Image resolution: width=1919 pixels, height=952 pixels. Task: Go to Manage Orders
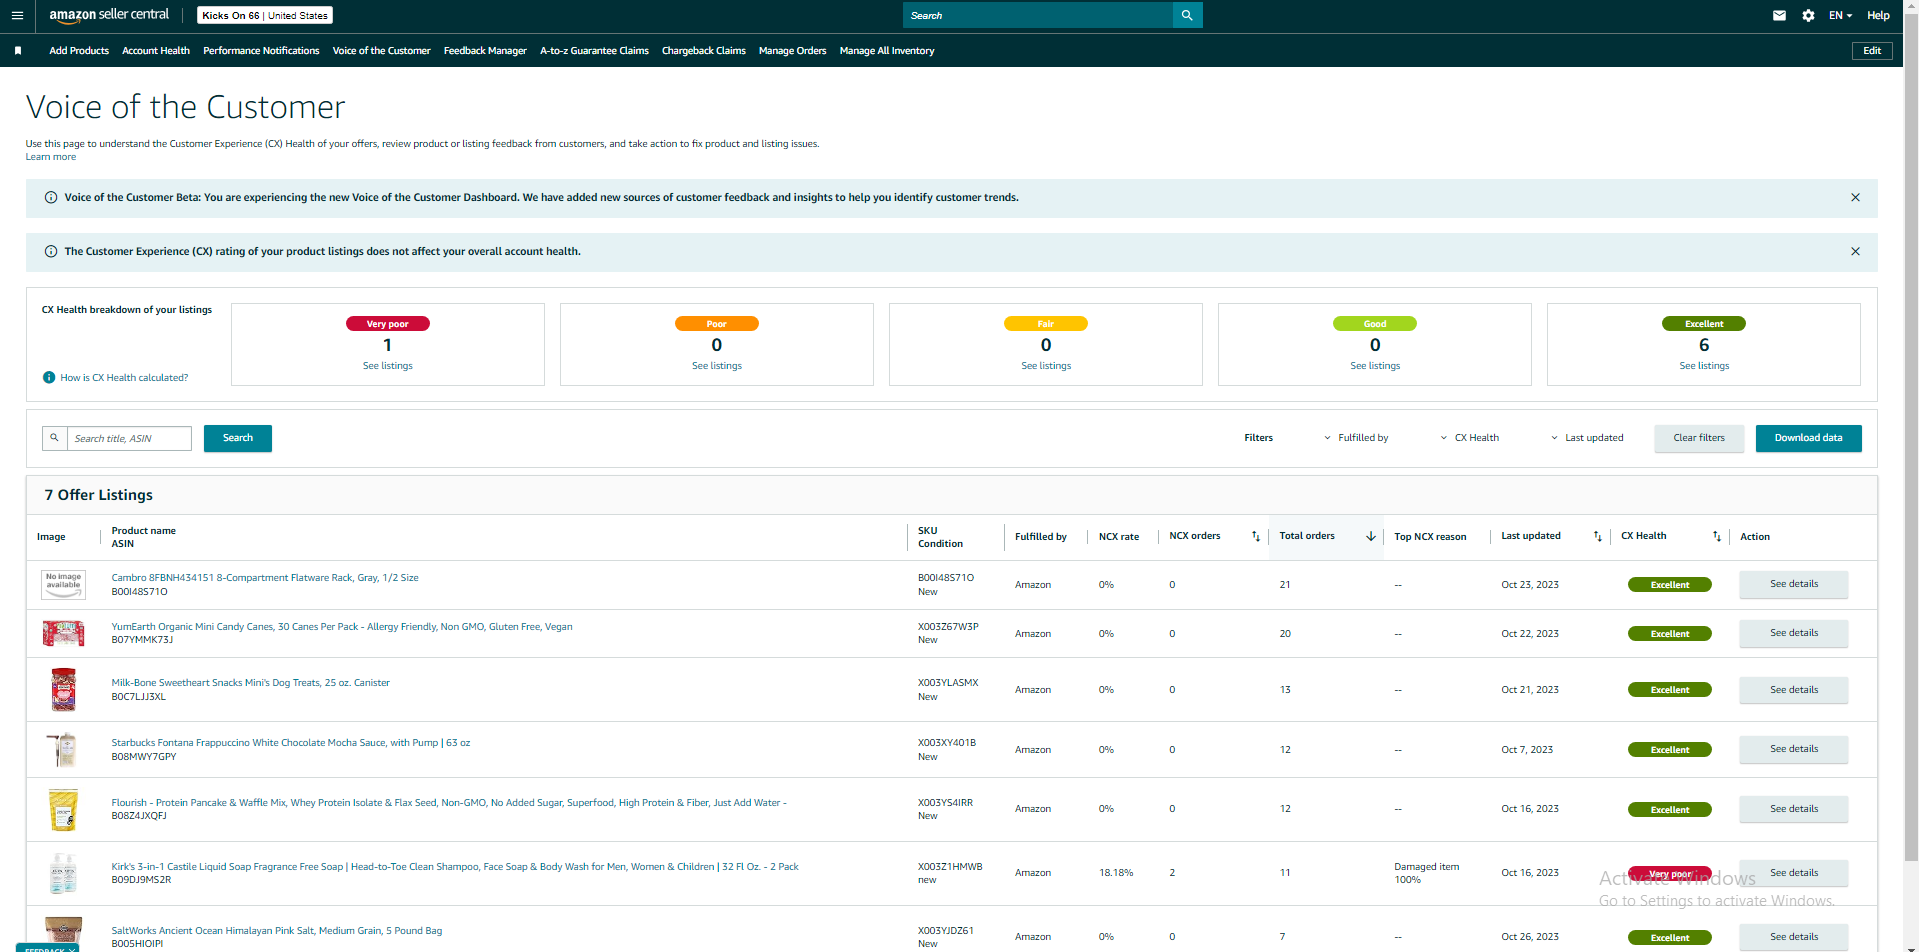pyautogui.click(x=792, y=51)
